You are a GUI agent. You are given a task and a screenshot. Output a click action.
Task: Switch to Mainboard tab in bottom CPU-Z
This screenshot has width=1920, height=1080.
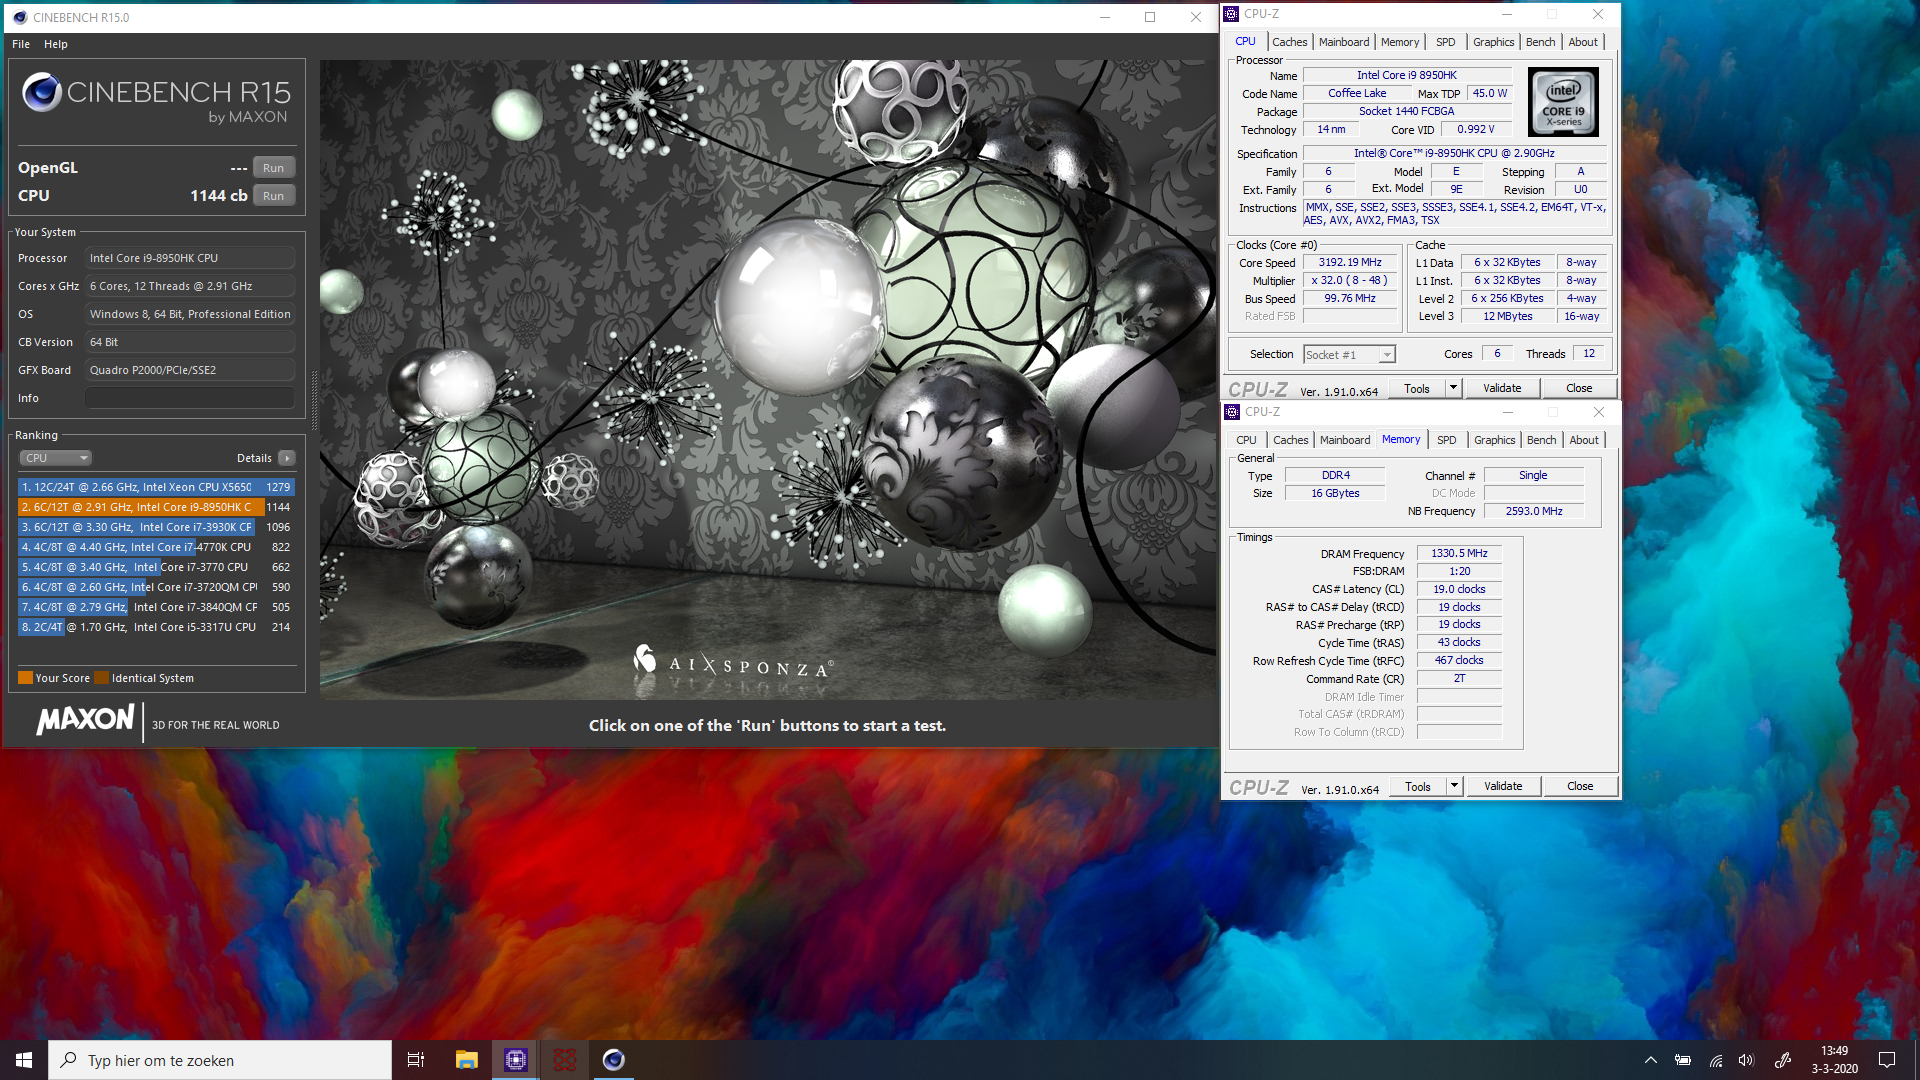coord(1345,440)
